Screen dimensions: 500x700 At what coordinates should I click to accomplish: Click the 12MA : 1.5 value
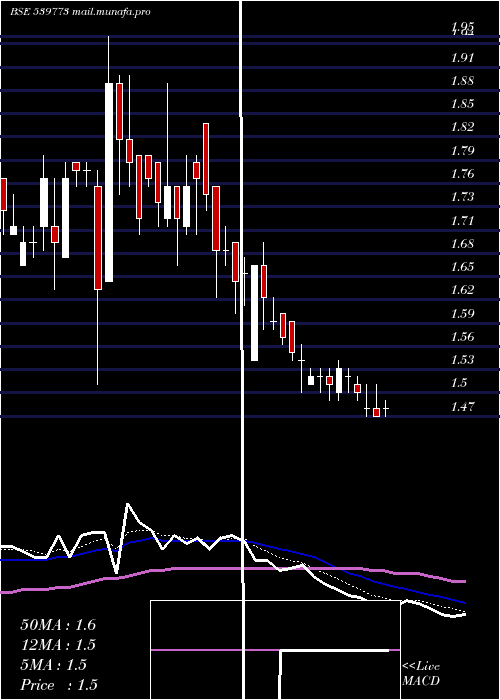click(58, 645)
